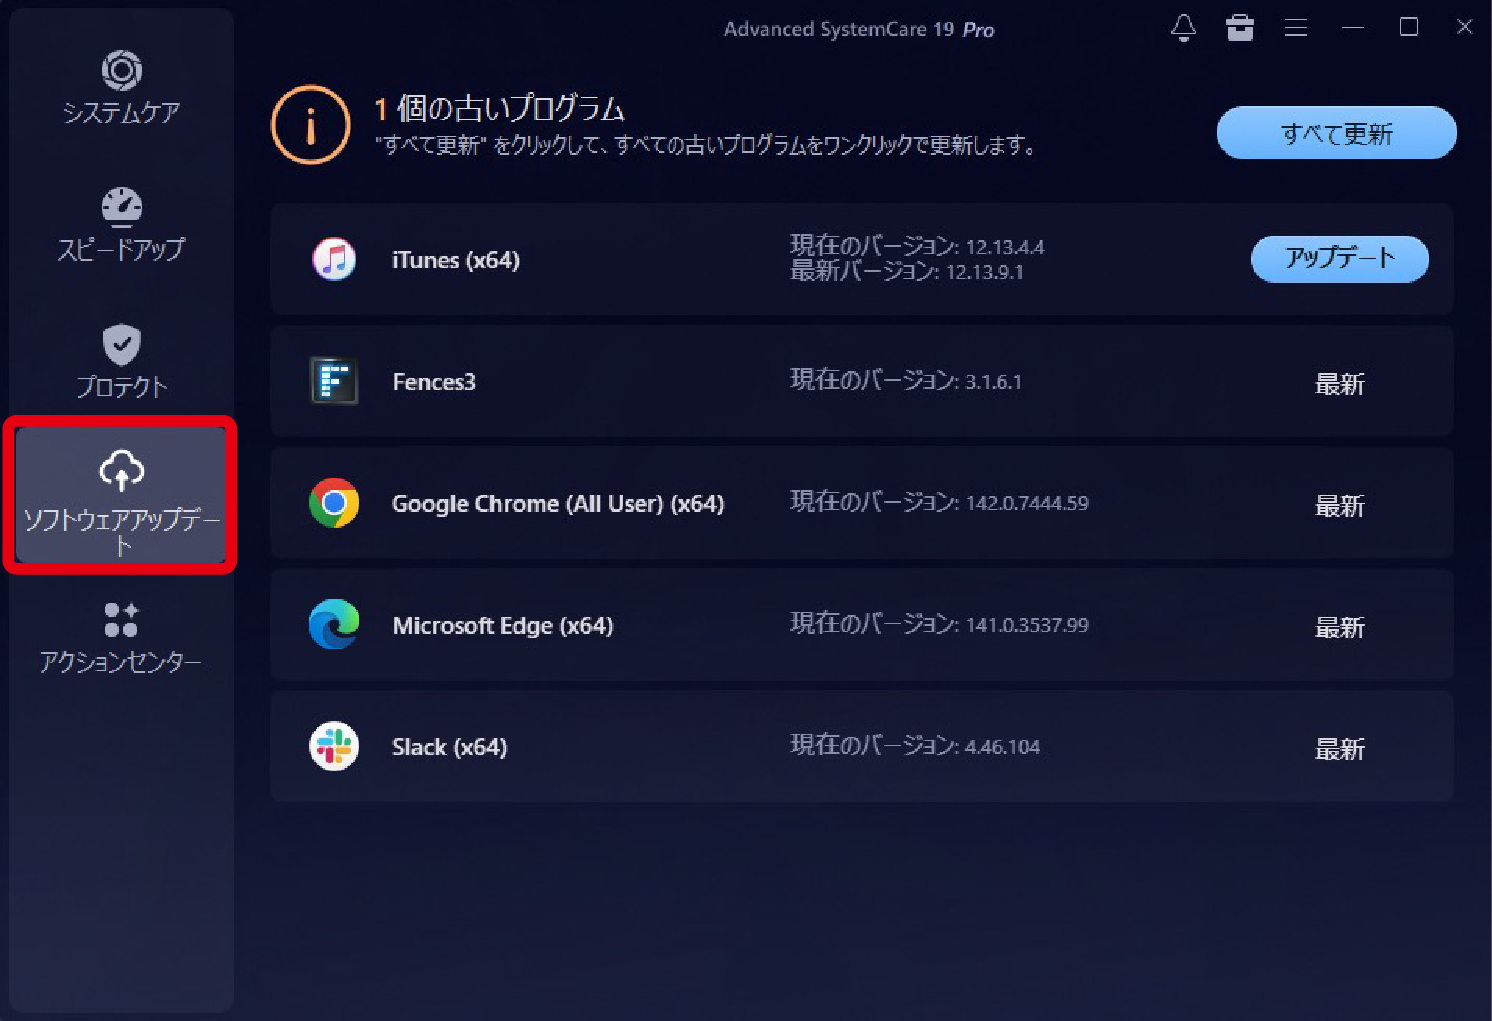Click the Slack application icon
This screenshot has height=1021, width=1492.
pos(334,747)
